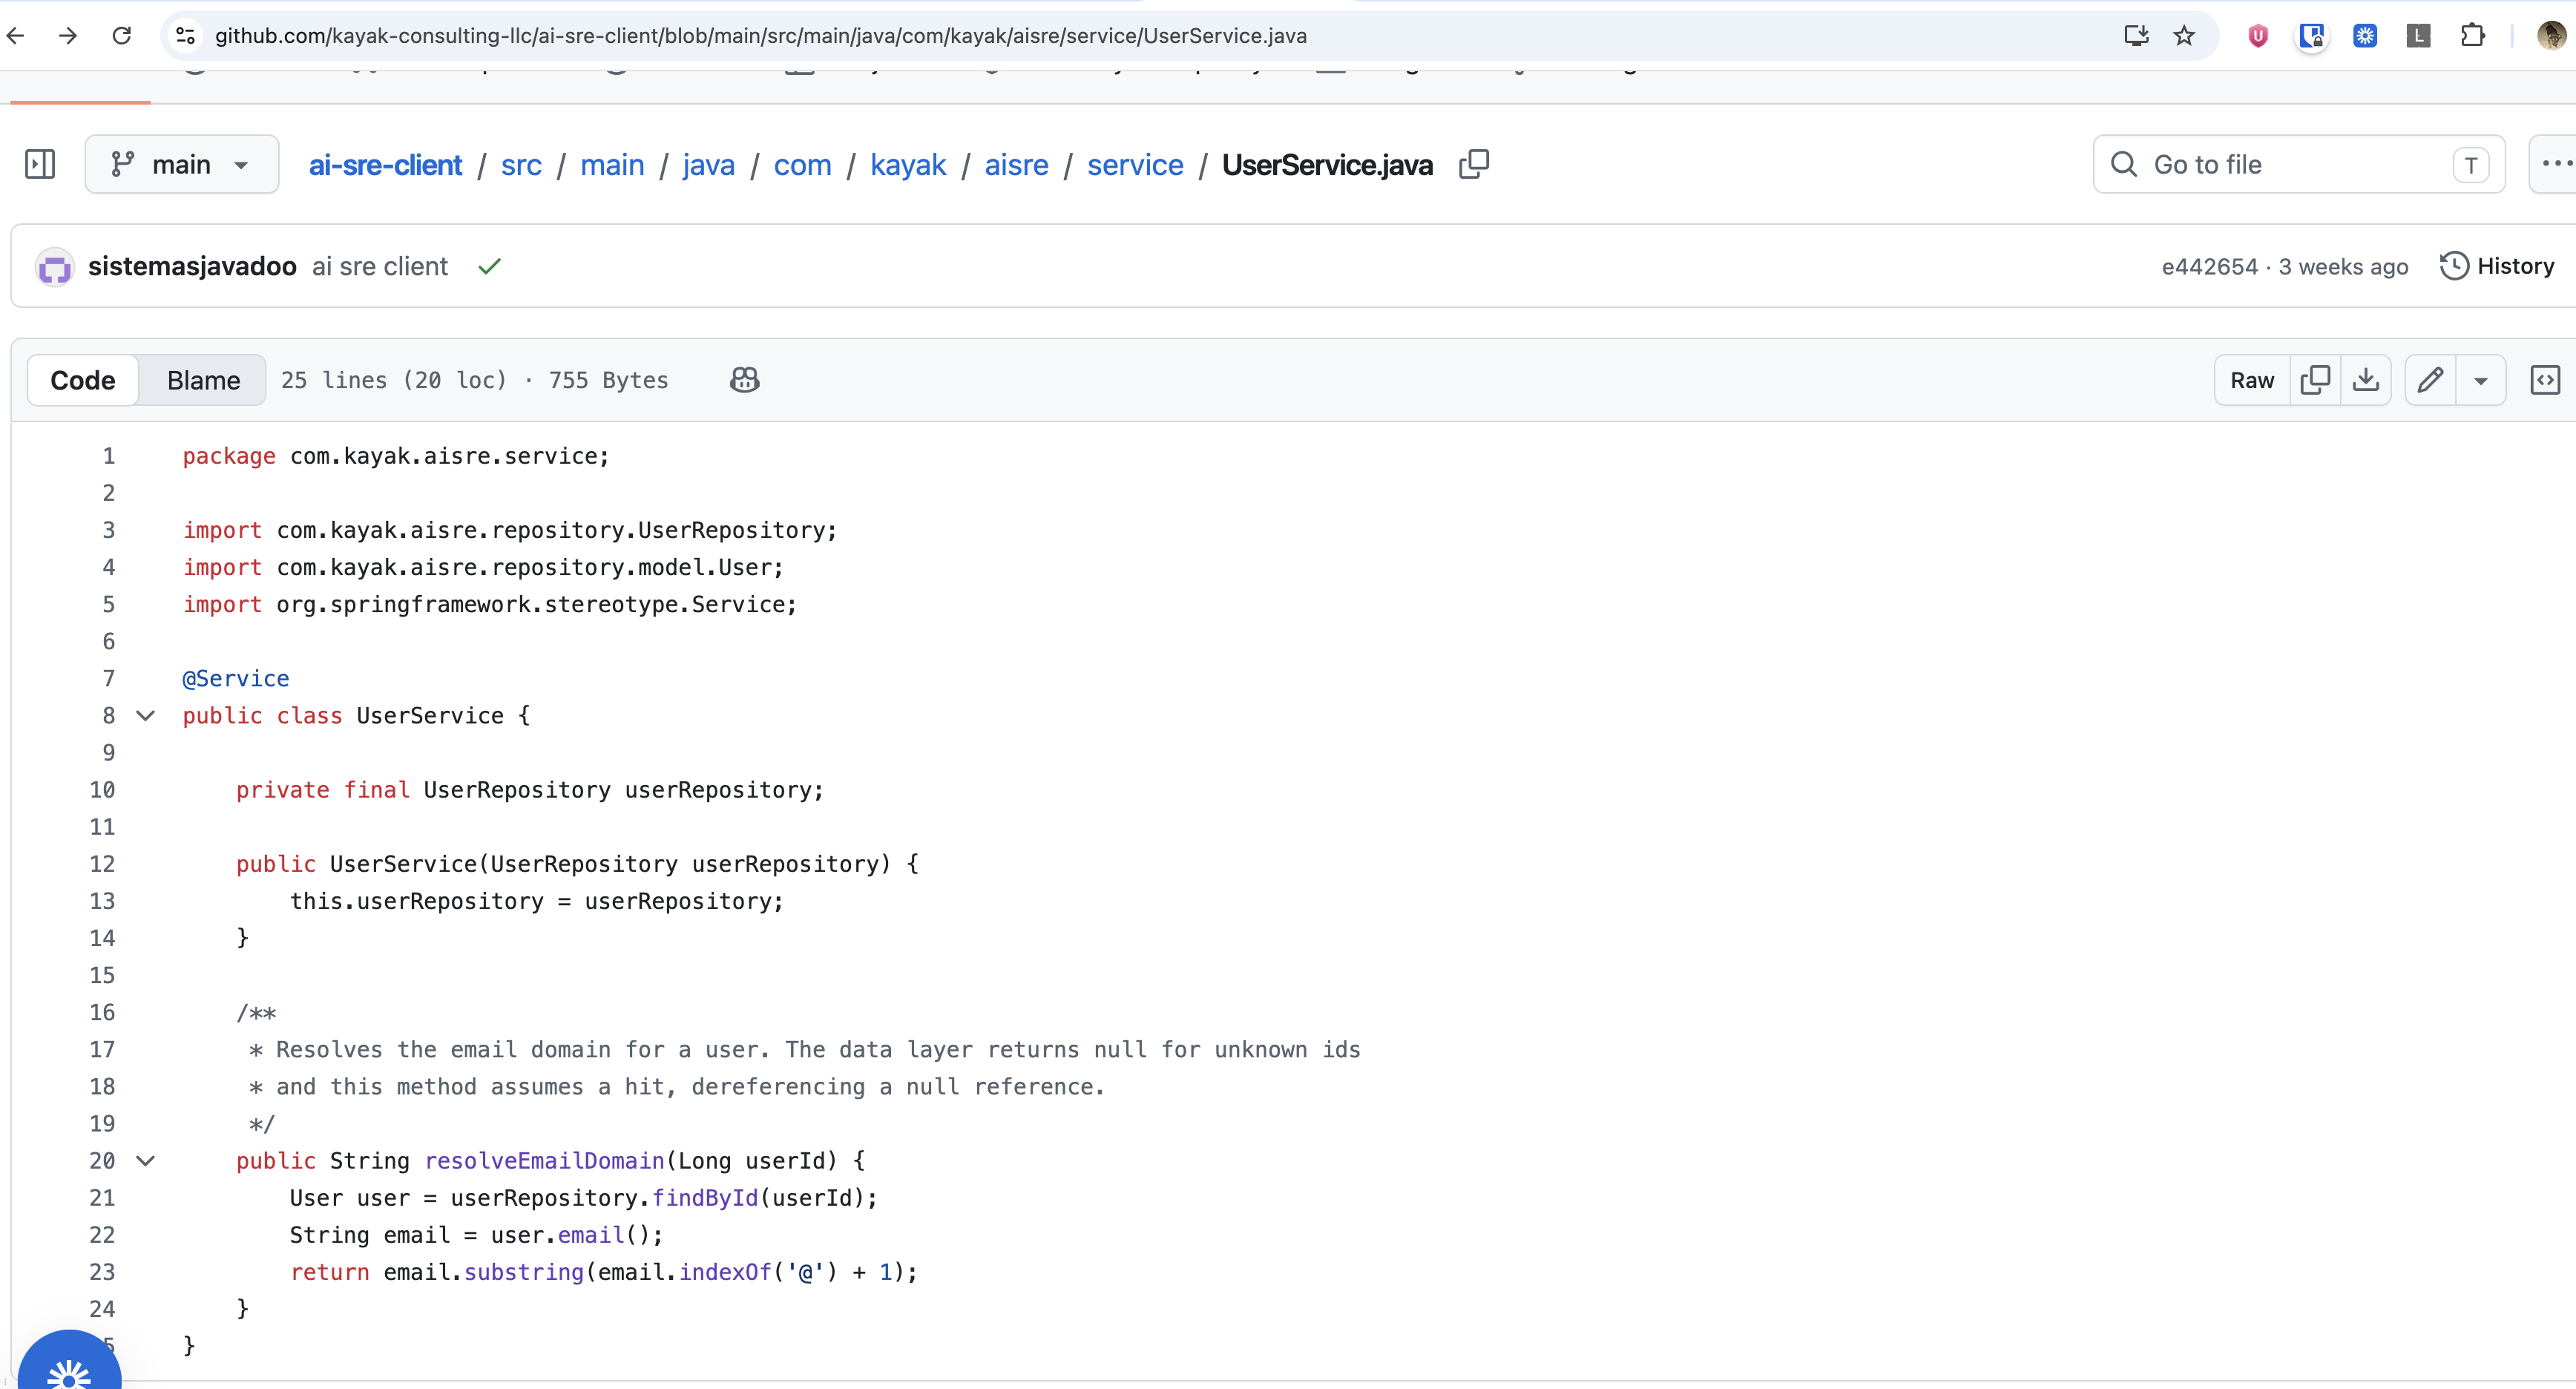
Task: Open Copilot icon in file header
Action: (745, 380)
